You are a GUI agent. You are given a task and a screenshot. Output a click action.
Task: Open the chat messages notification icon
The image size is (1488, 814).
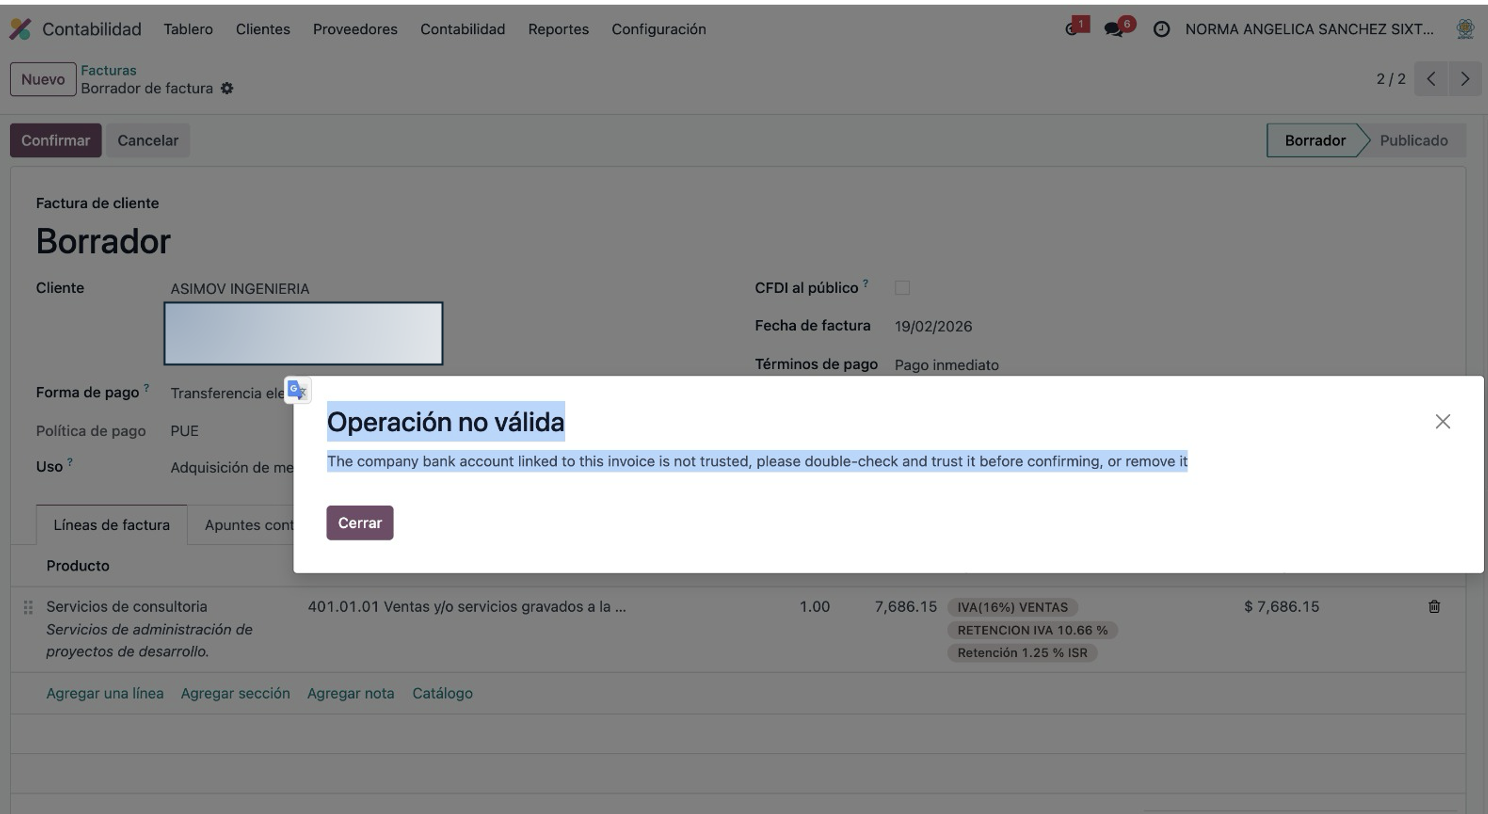(1115, 29)
